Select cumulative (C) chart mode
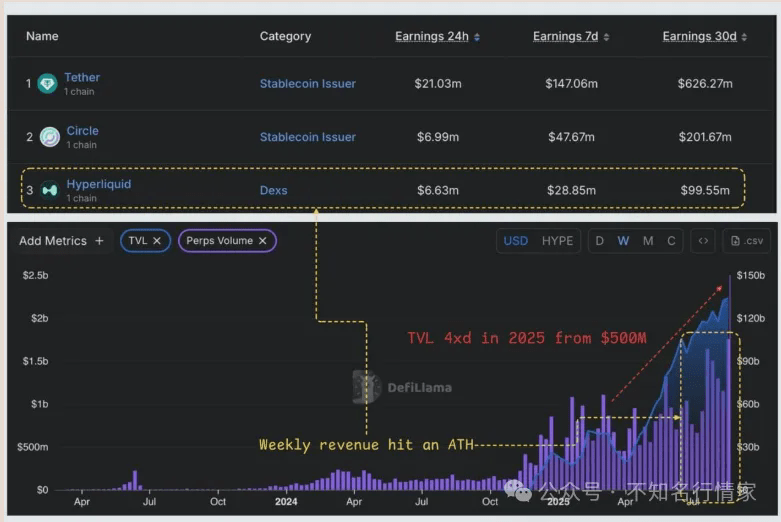This screenshot has height=522, width=781. [671, 241]
